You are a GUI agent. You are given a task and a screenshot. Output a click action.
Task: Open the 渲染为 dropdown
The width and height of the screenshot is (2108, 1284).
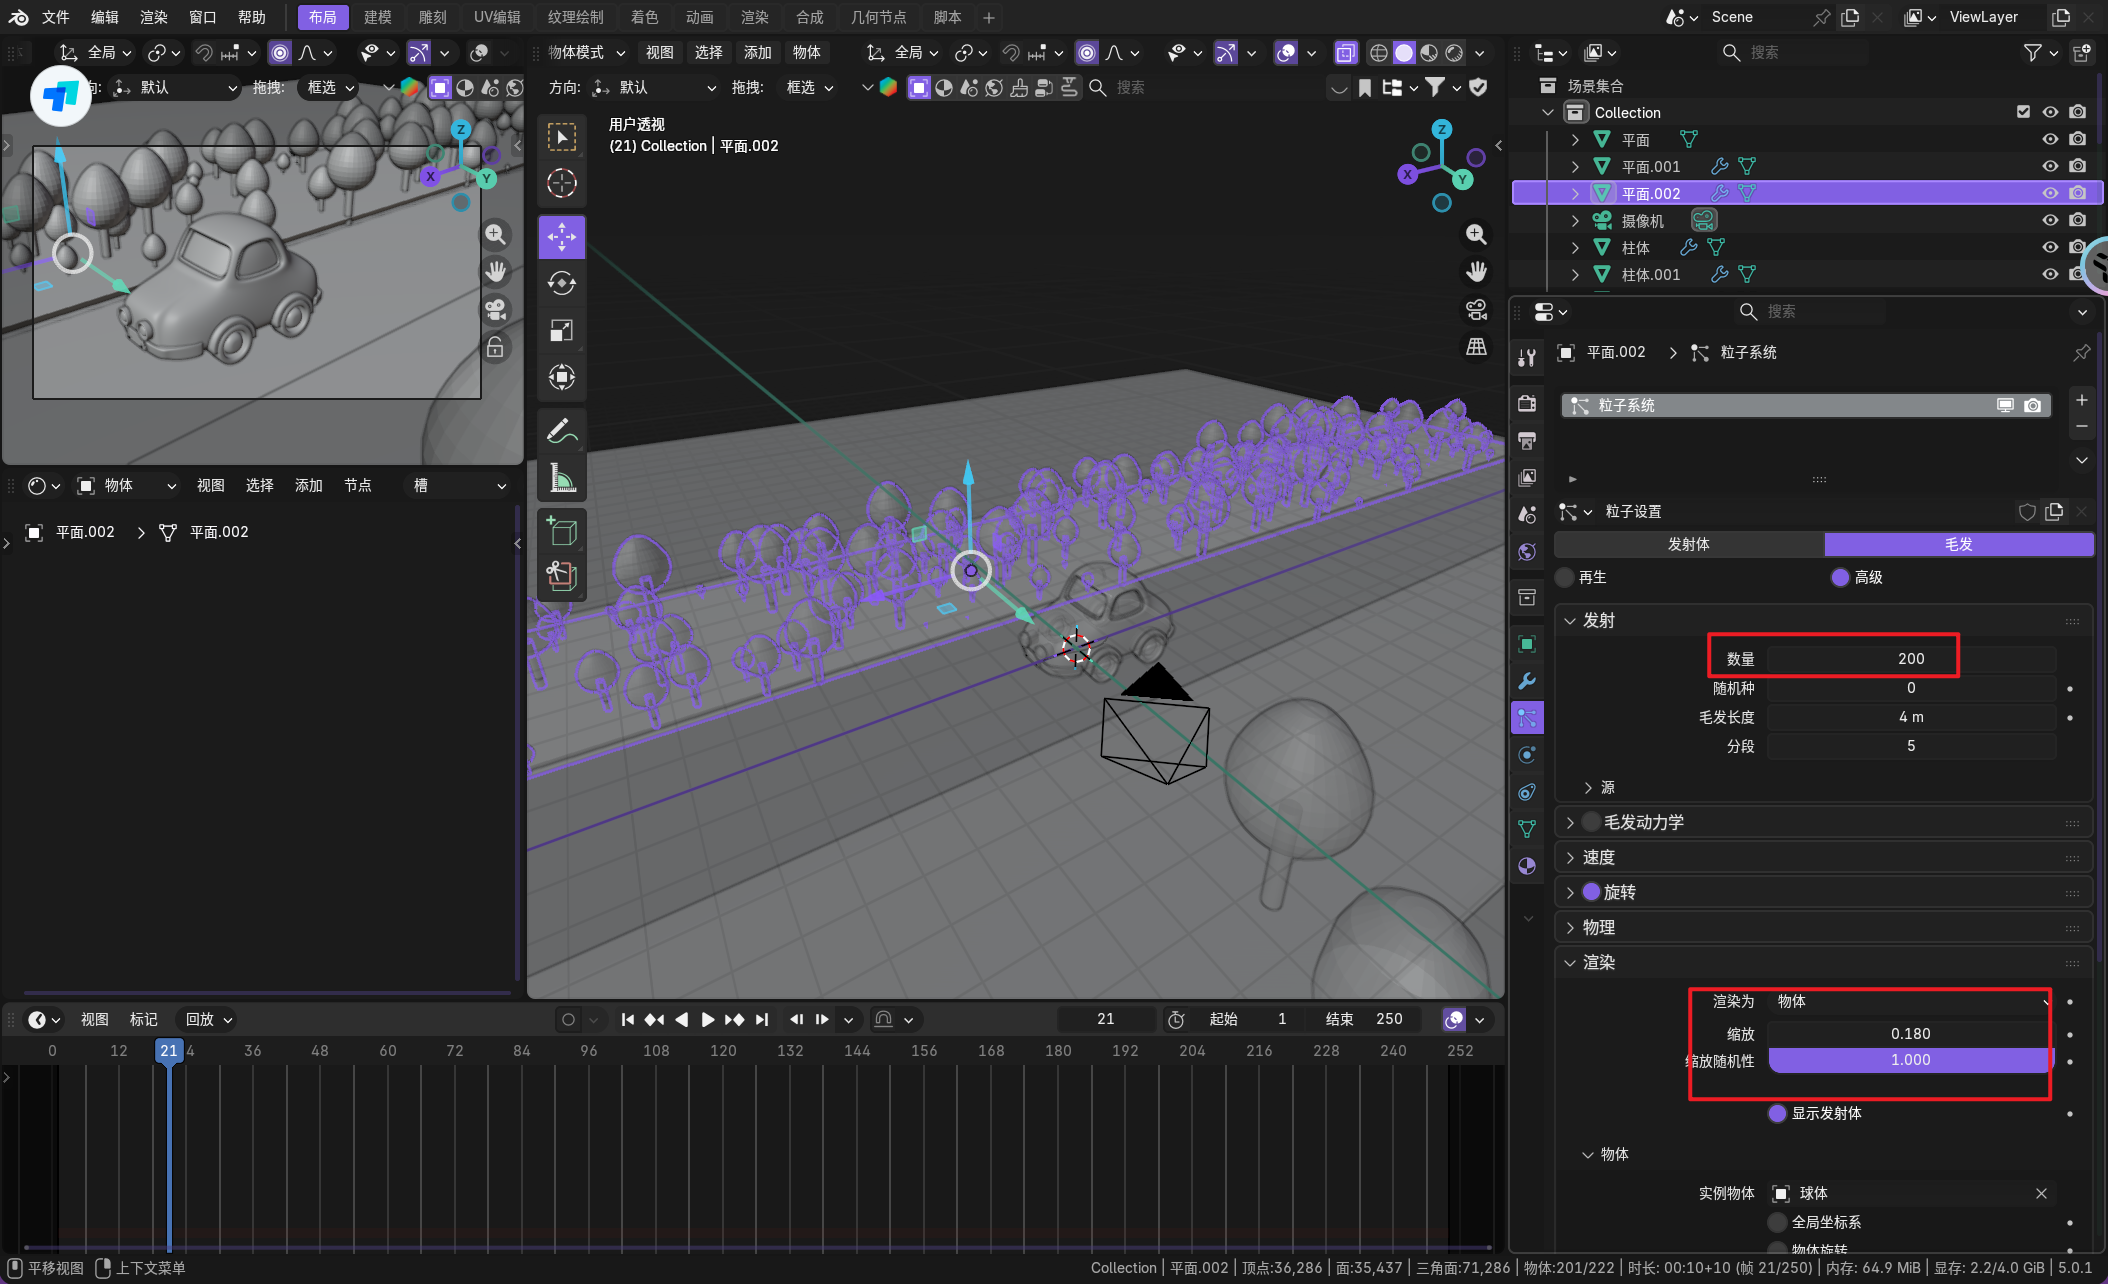pos(1910,1001)
